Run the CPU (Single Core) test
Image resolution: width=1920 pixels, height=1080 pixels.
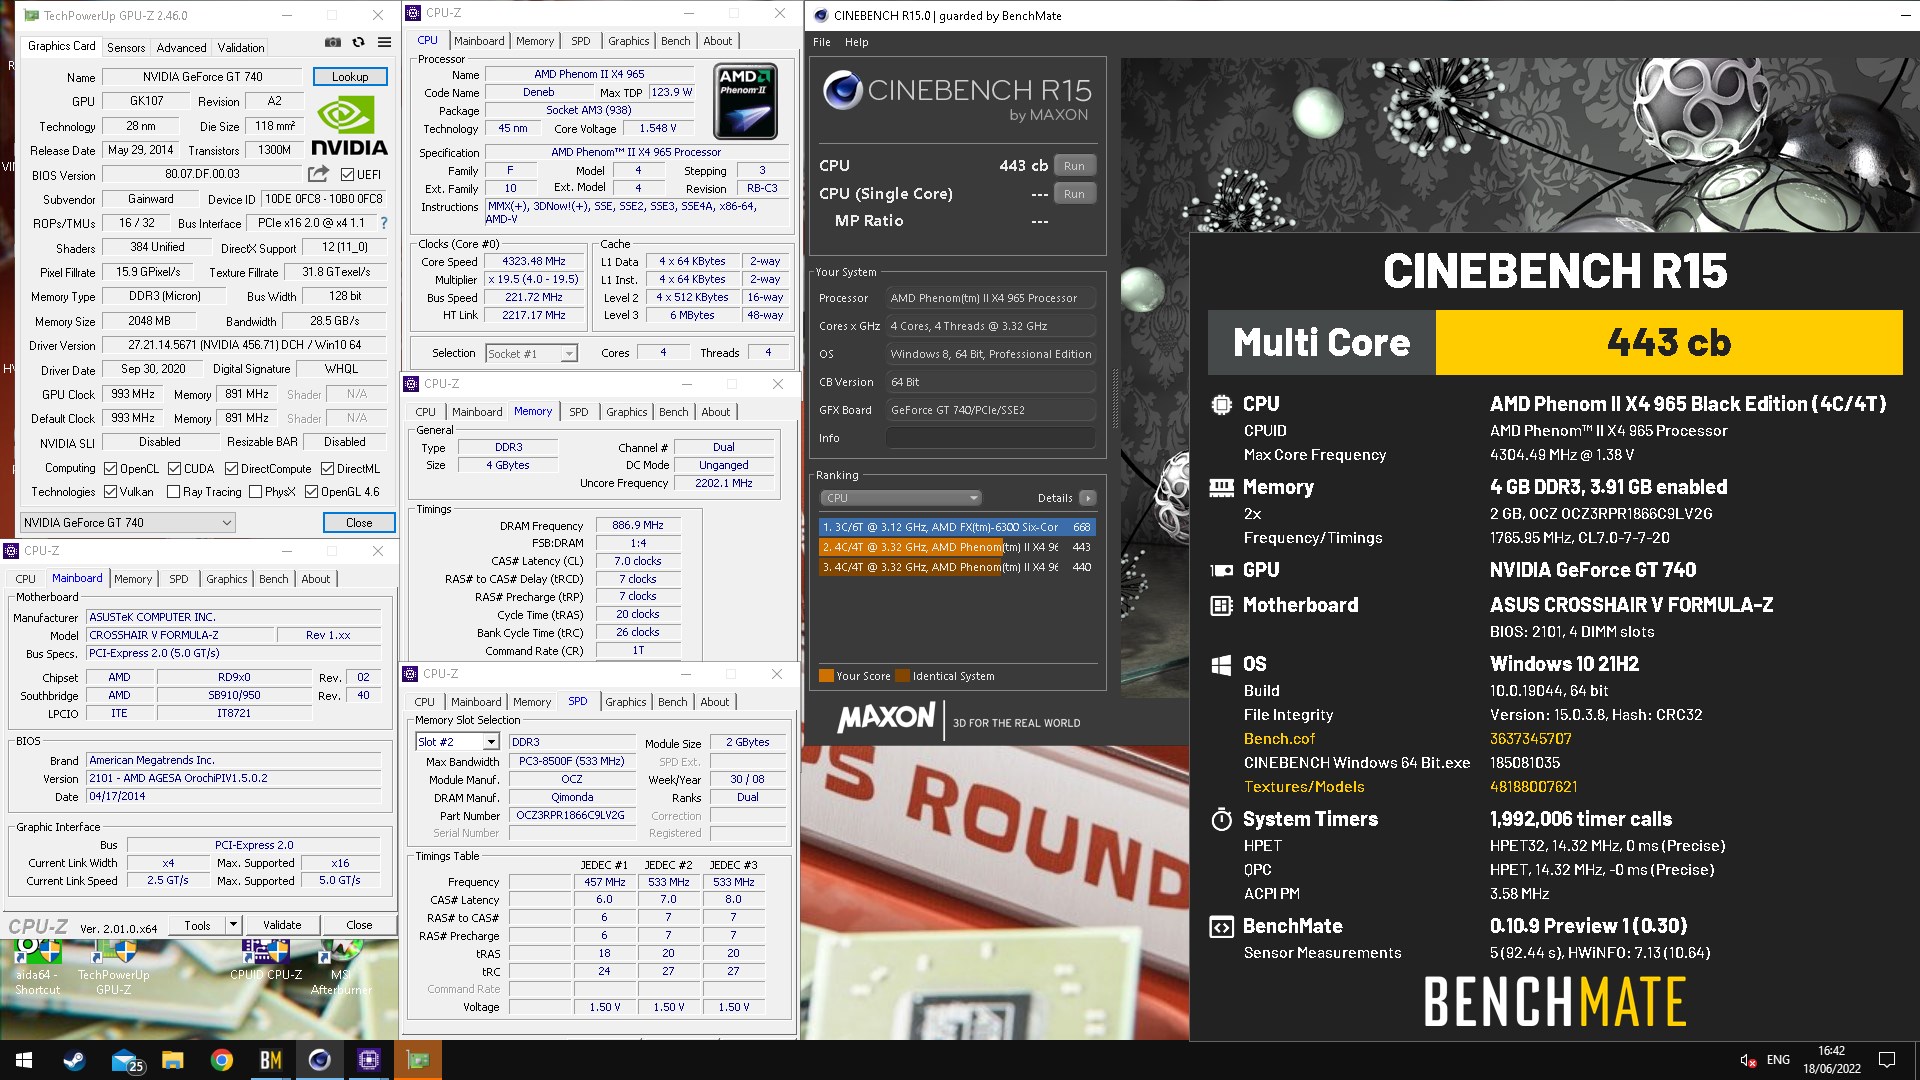tap(1075, 194)
